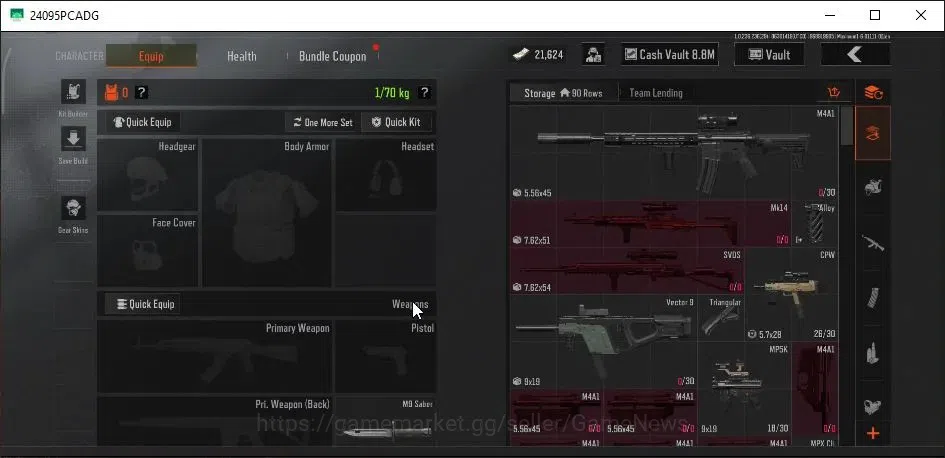Select the Mk14 rifle in storage
Screen dimensions: 945x458
[x=651, y=224]
